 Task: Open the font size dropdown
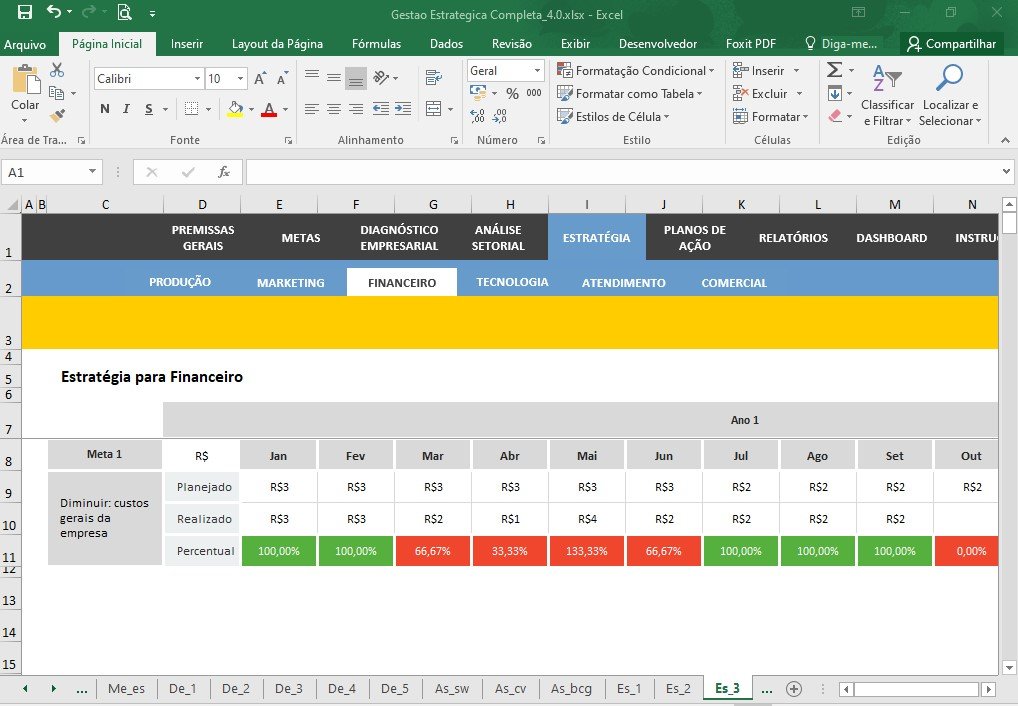(x=240, y=79)
